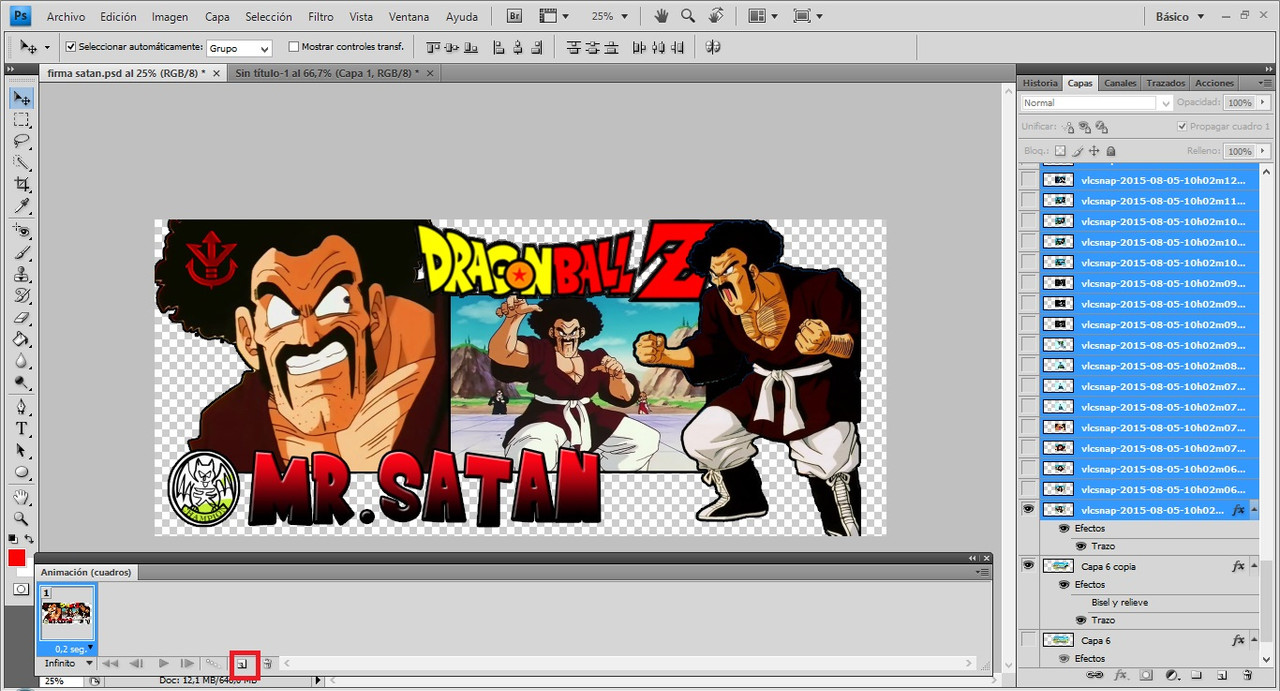Viewport: 1280px width, 691px height.
Task: Select the Path Selection tool
Action: 21,451
